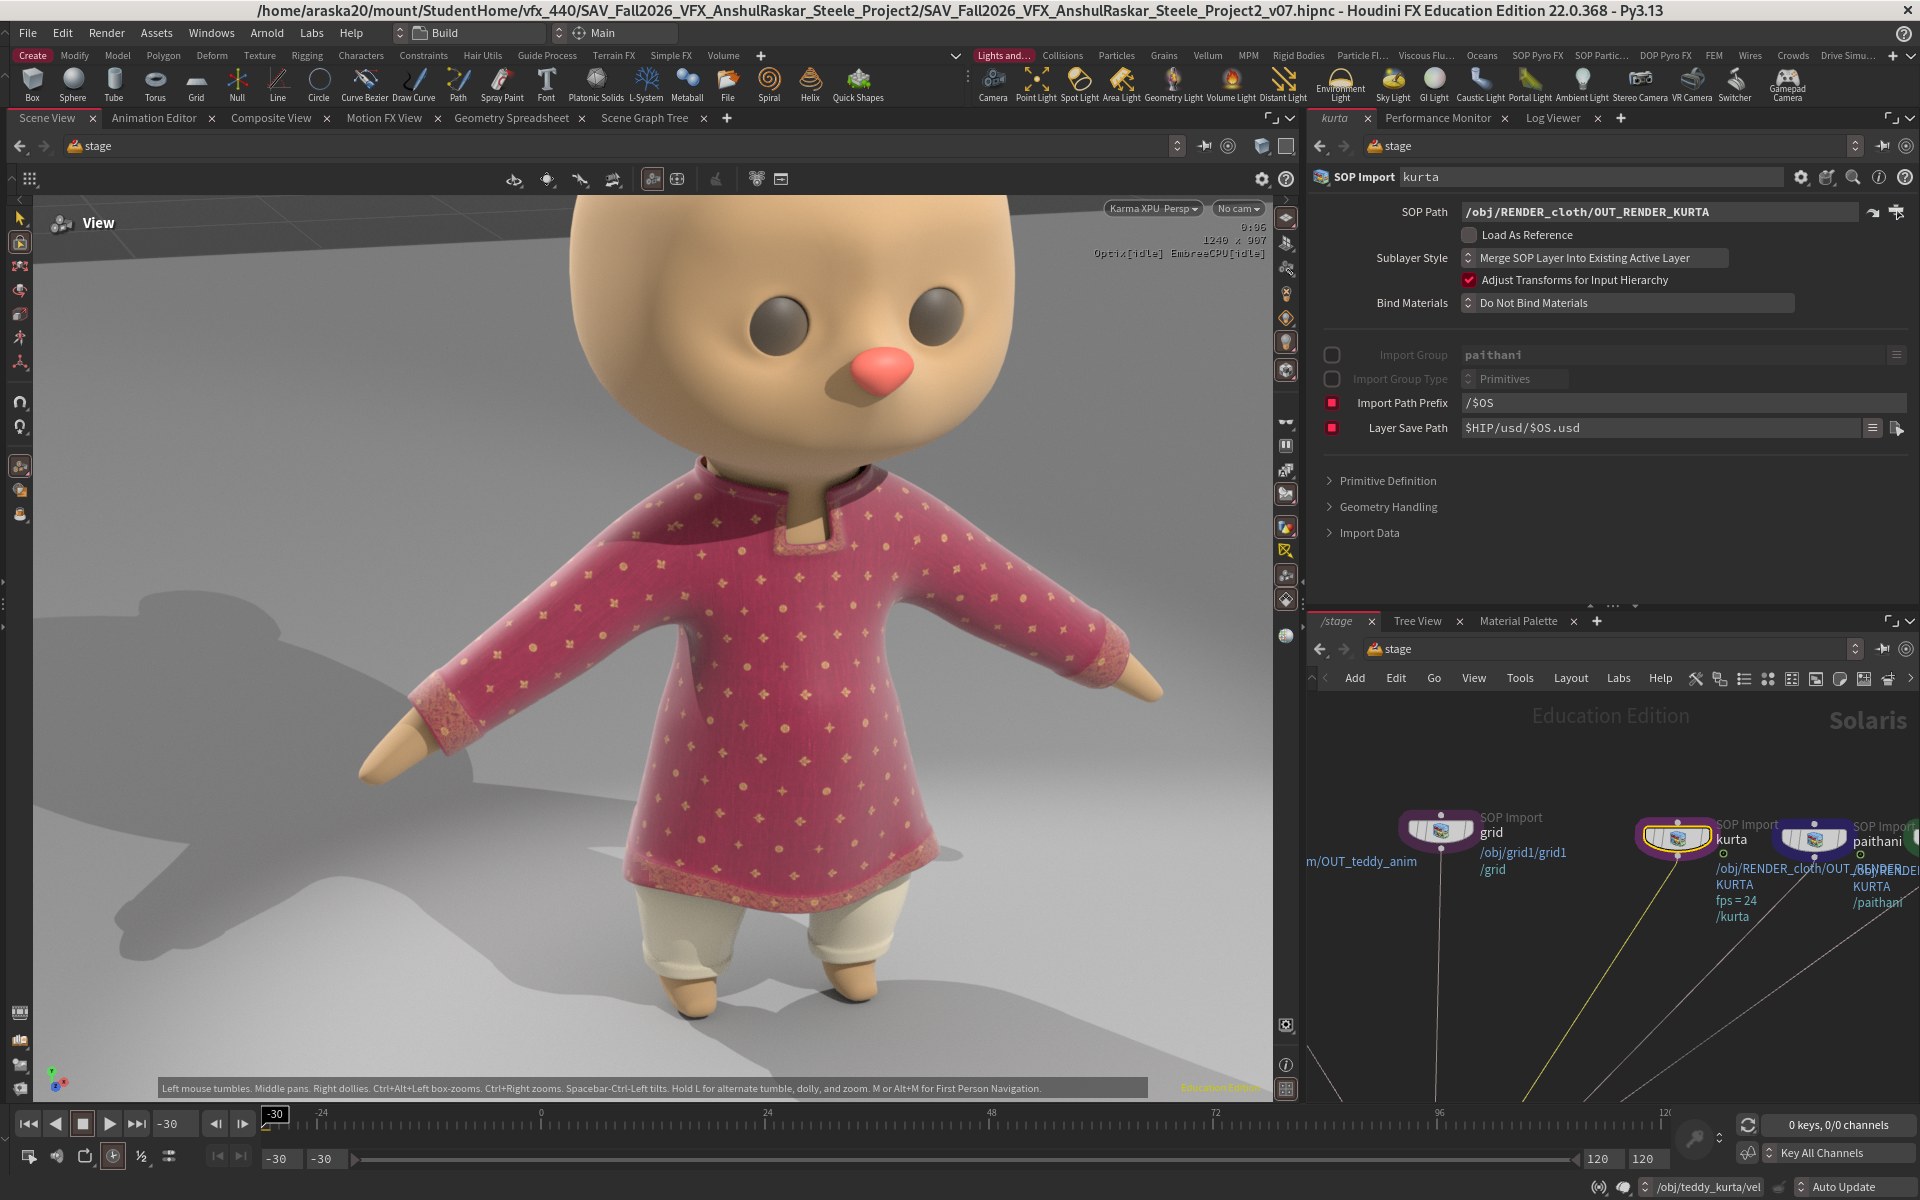Open the Performance Monitor tab
The height and width of the screenshot is (1200, 1920).
pos(1437,118)
